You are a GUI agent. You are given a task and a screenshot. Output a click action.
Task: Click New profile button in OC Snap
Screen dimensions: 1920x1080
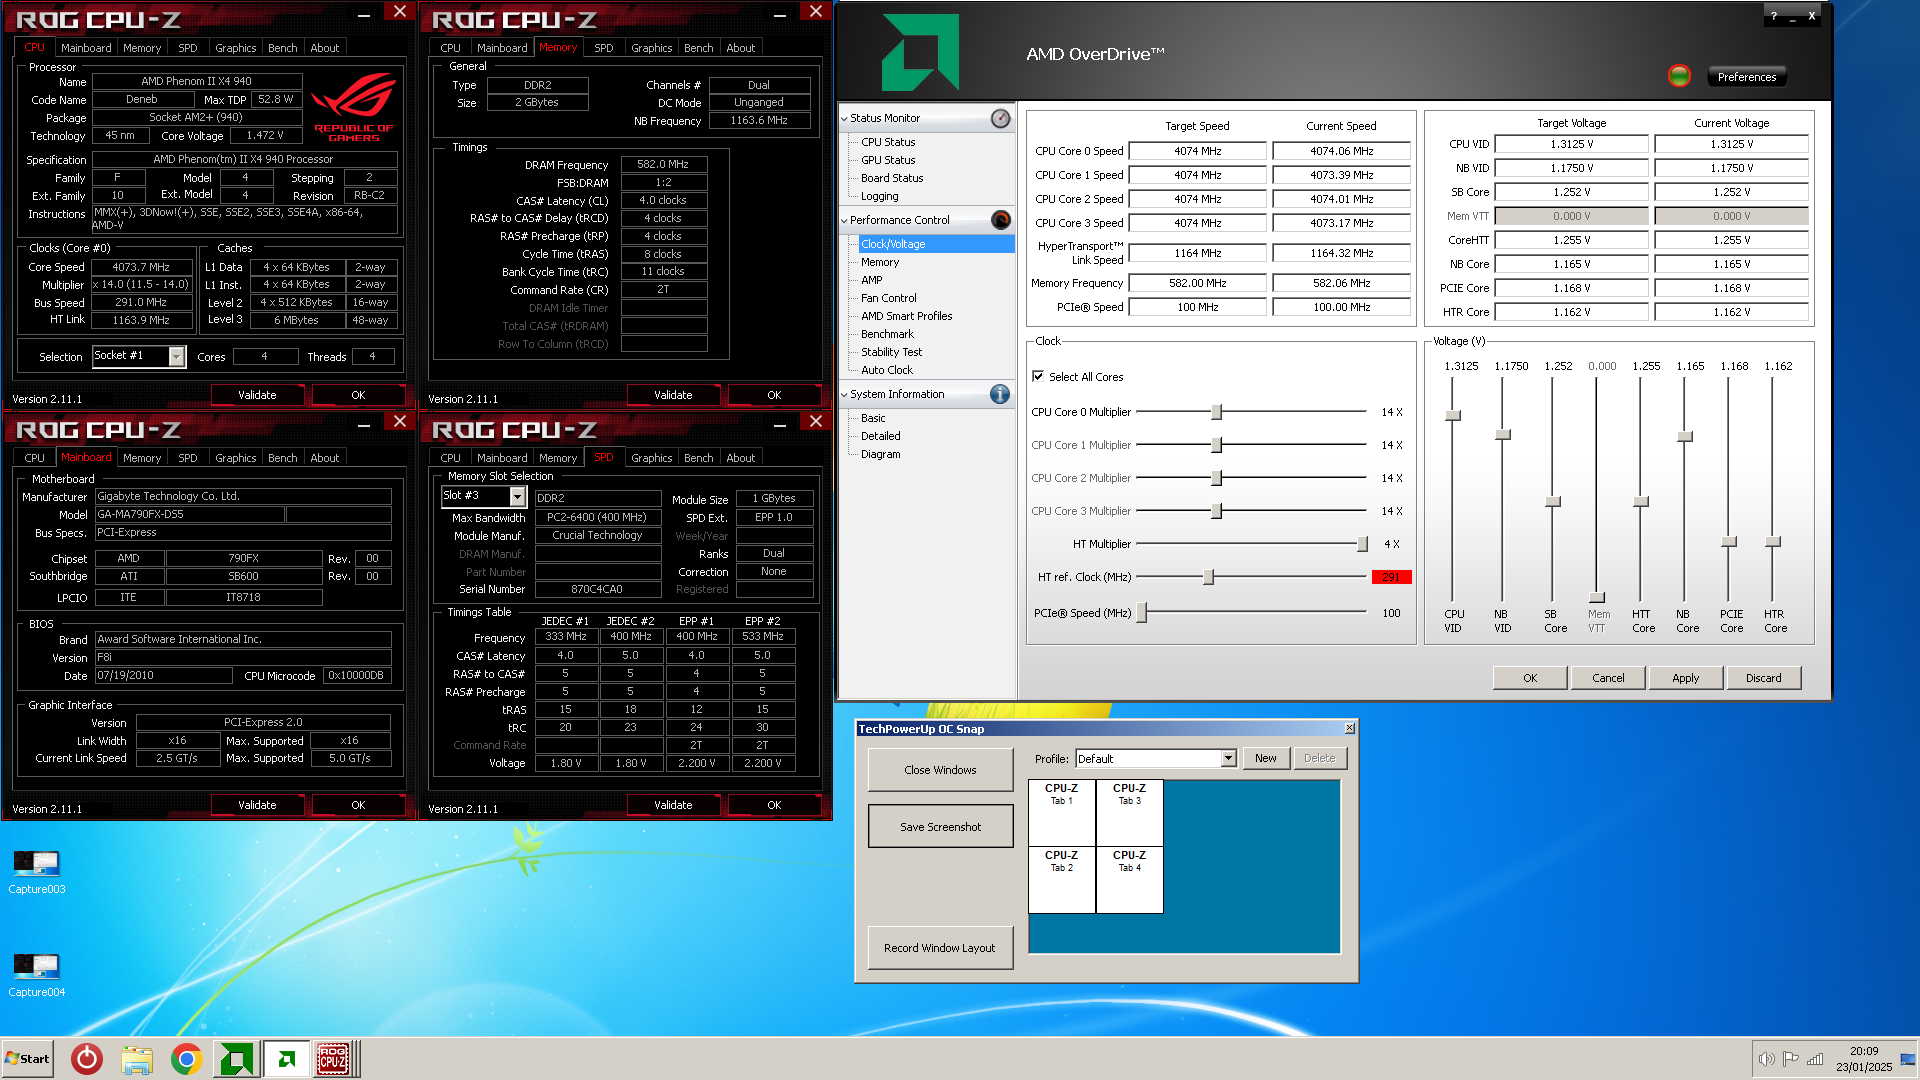(1265, 758)
